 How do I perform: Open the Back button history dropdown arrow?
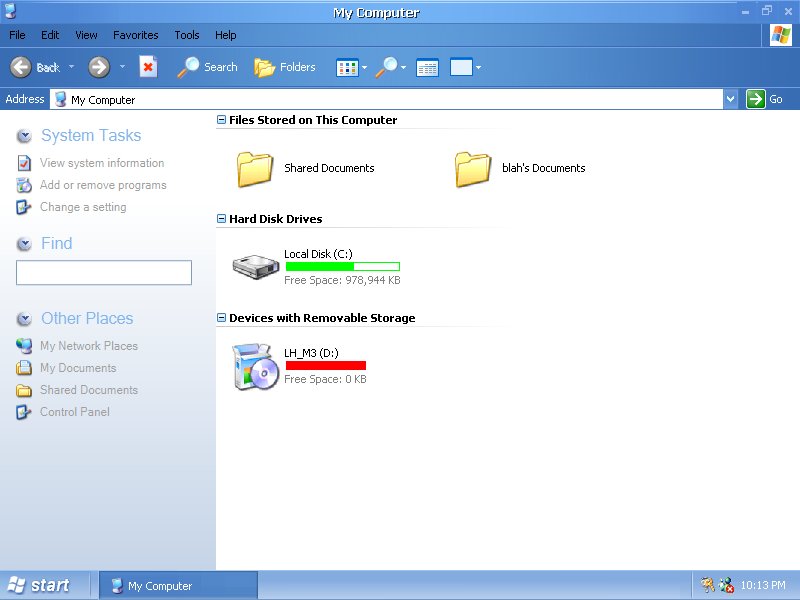[72, 67]
